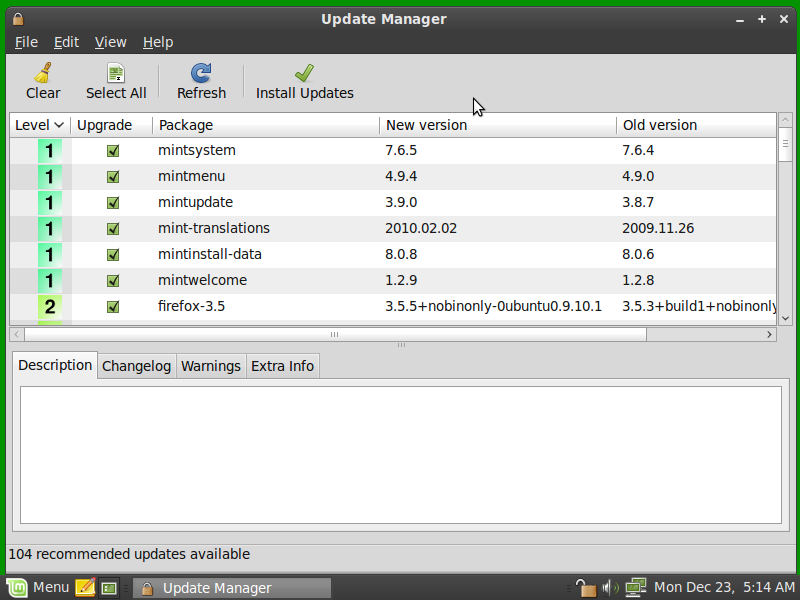The height and width of the screenshot is (600, 800).
Task: Click the vertical scrollbar thumb of package list
Action: coord(785,144)
